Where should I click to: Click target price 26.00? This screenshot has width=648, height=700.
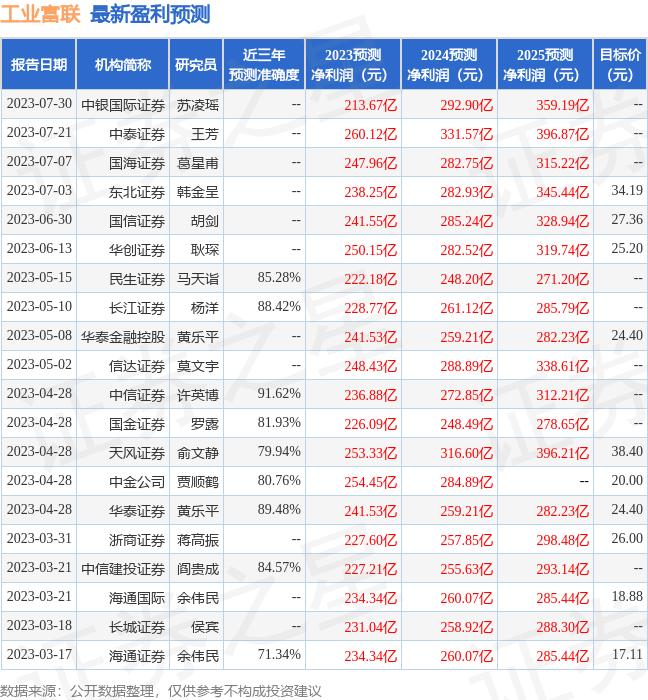[x=627, y=539]
